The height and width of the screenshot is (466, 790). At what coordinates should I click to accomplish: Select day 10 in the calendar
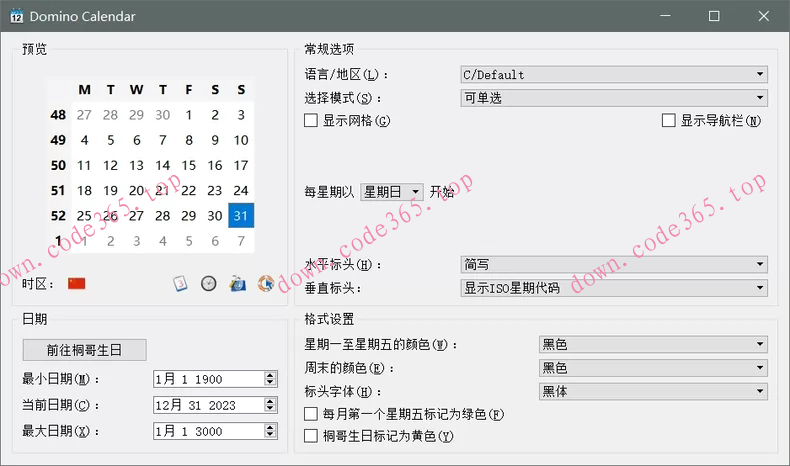coord(241,140)
